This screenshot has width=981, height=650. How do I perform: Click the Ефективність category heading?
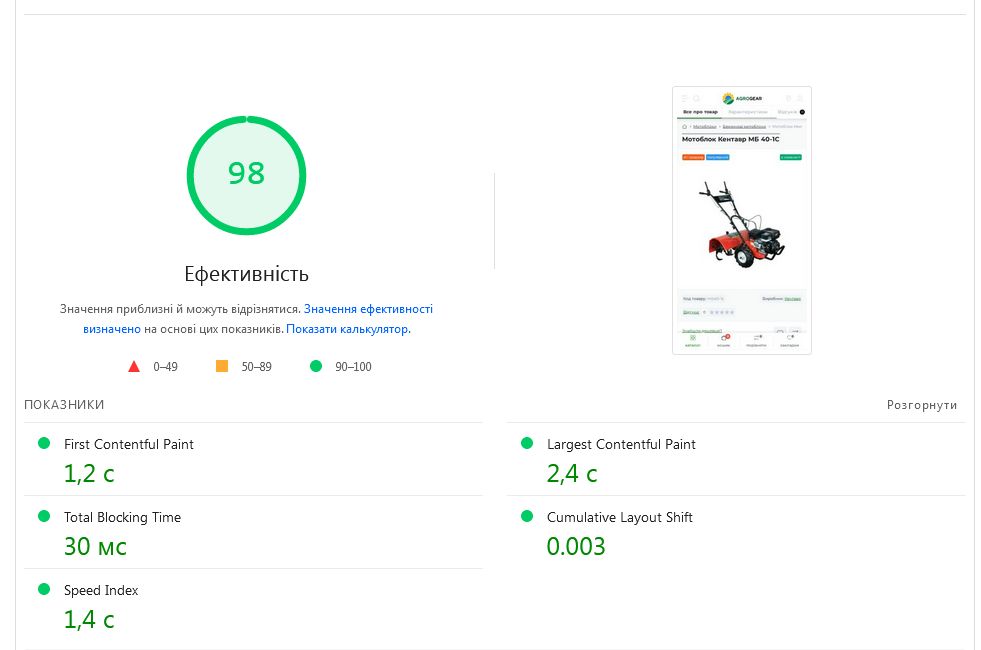[x=246, y=274]
